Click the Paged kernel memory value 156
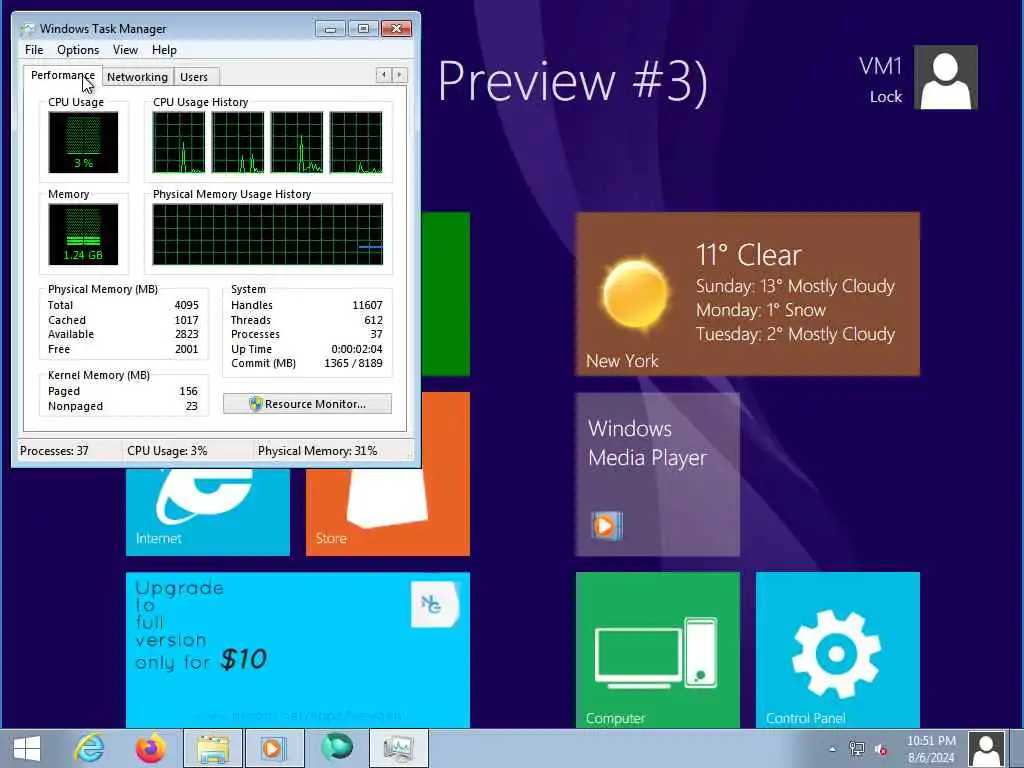Image resolution: width=1024 pixels, height=768 pixels. tap(188, 391)
